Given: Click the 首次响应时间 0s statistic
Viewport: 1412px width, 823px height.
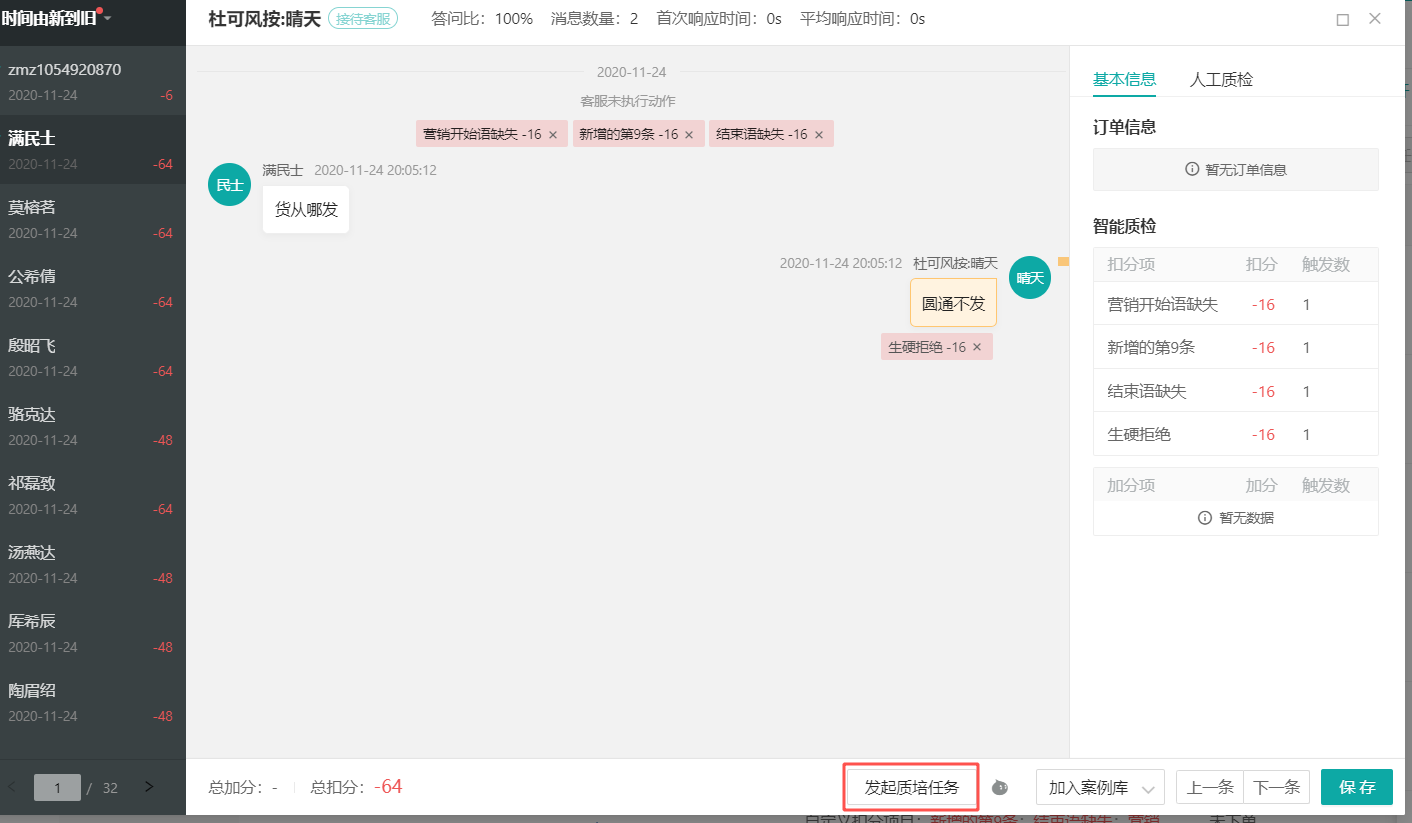Looking at the screenshot, I should (x=719, y=19).
